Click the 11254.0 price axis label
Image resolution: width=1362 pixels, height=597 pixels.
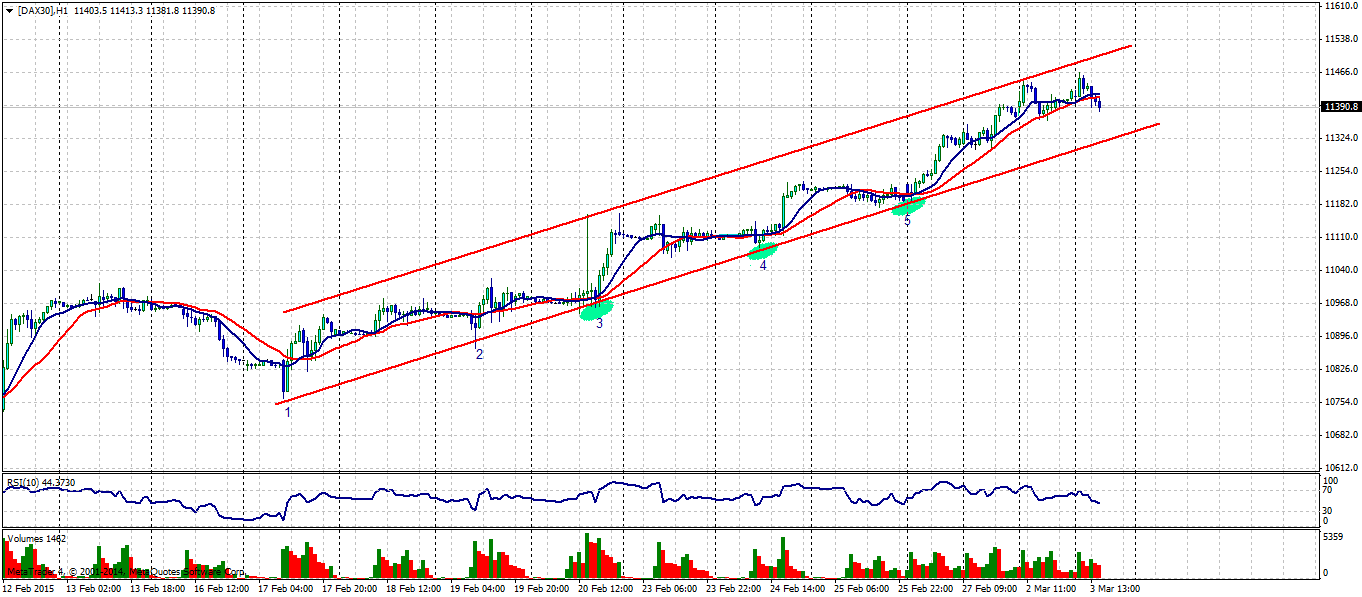pos(1341,171)
